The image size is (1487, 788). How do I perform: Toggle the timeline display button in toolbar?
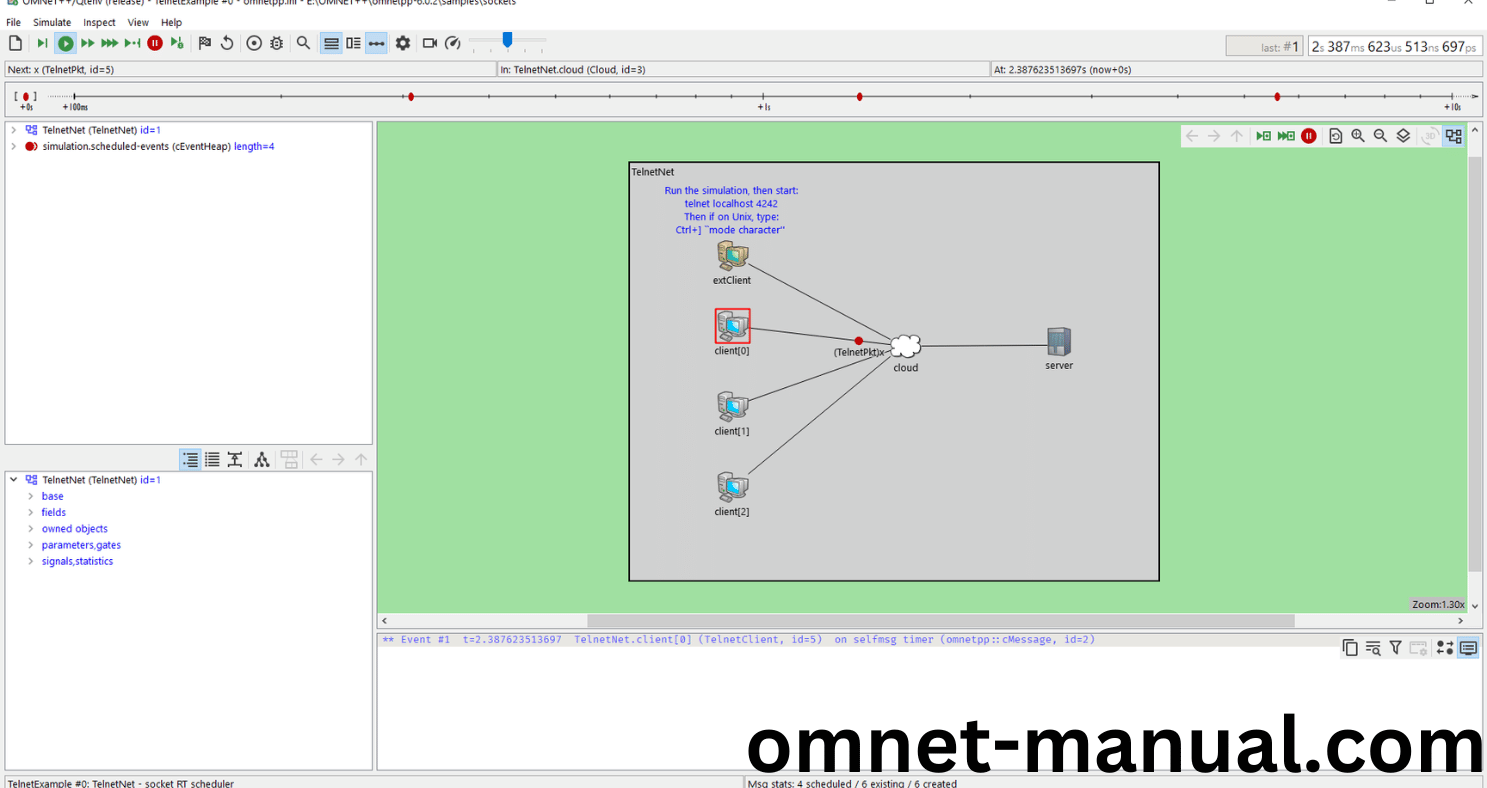376,43
